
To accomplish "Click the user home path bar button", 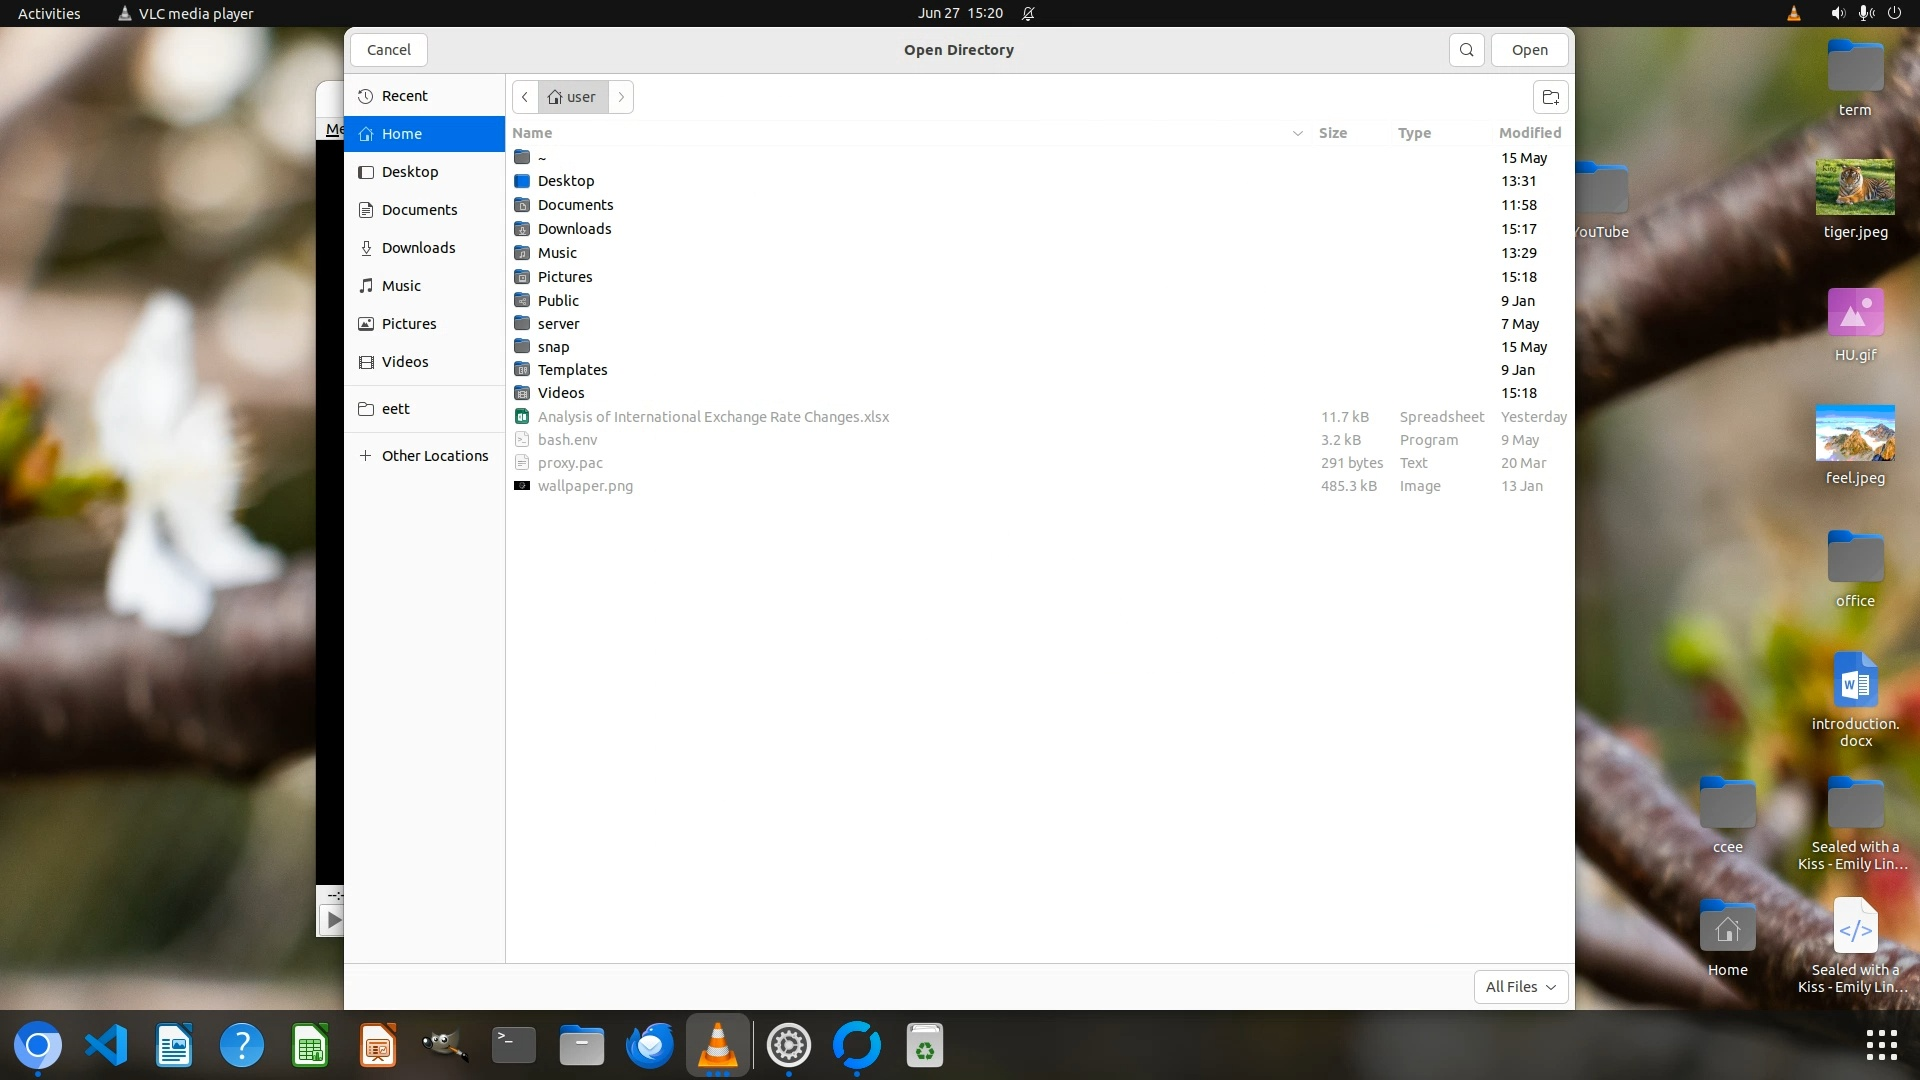I will tap(572, 97).
